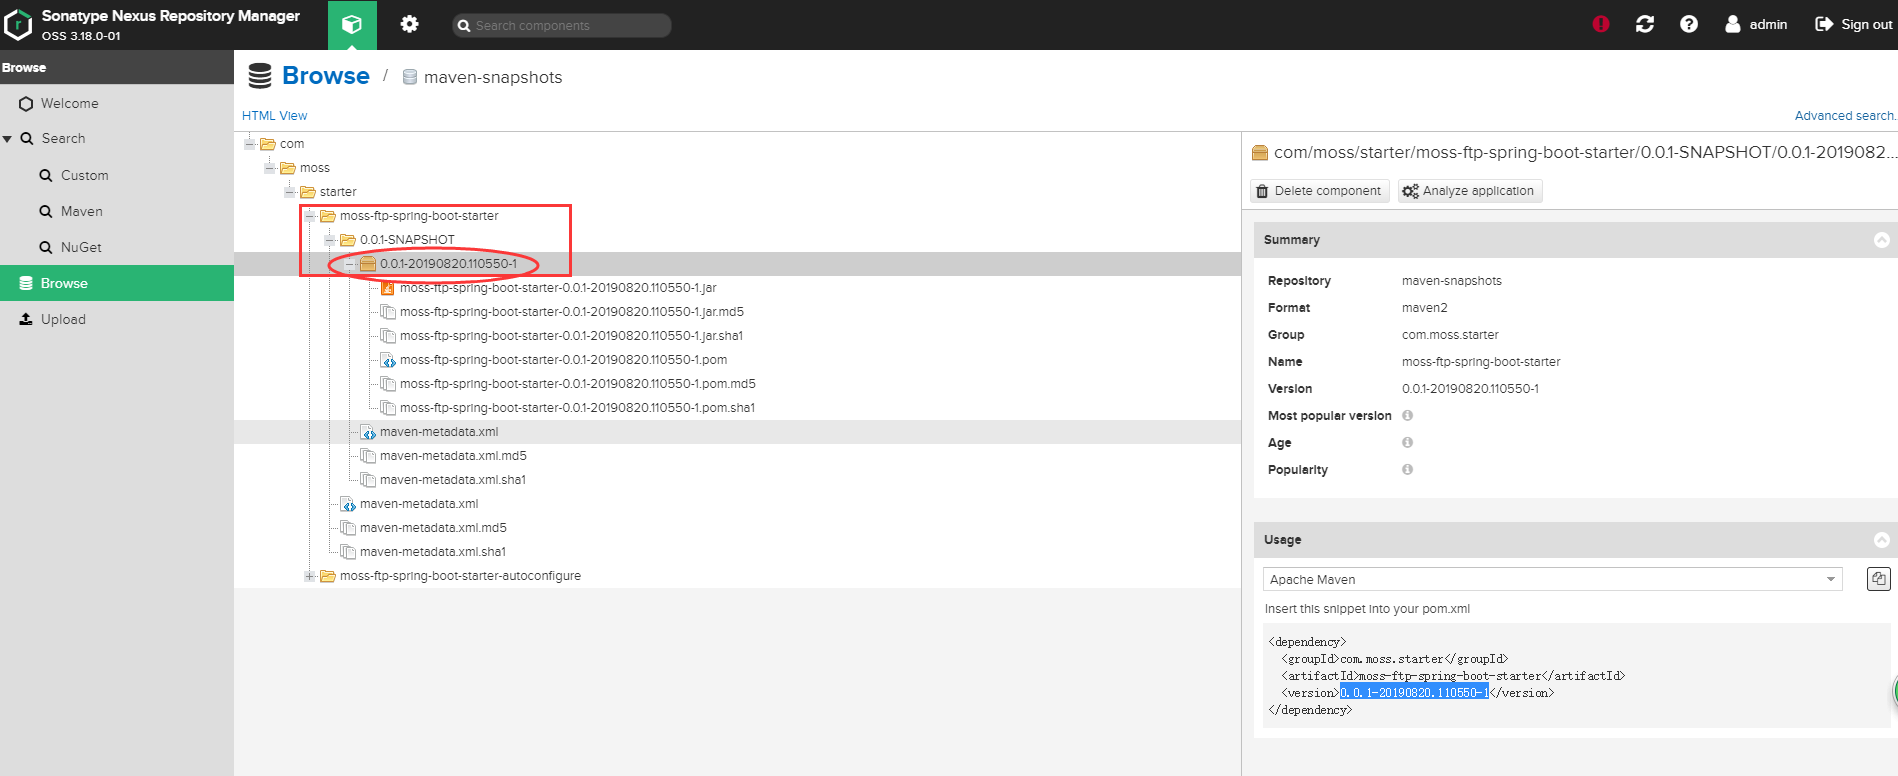Viewport: 1898px width, 776px height.
Task: Copy snippet to clipboard icon
Action: tap(1879, 579)
